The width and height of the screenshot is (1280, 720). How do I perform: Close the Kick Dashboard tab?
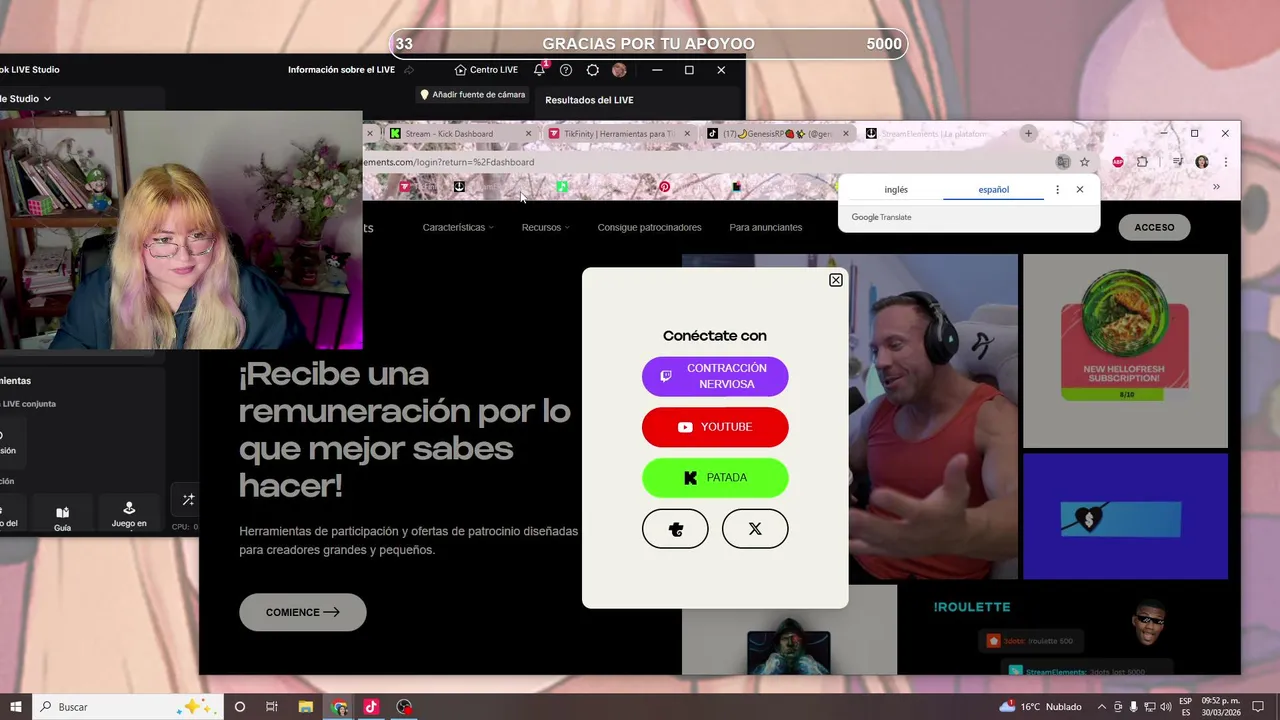coord(529,133)
